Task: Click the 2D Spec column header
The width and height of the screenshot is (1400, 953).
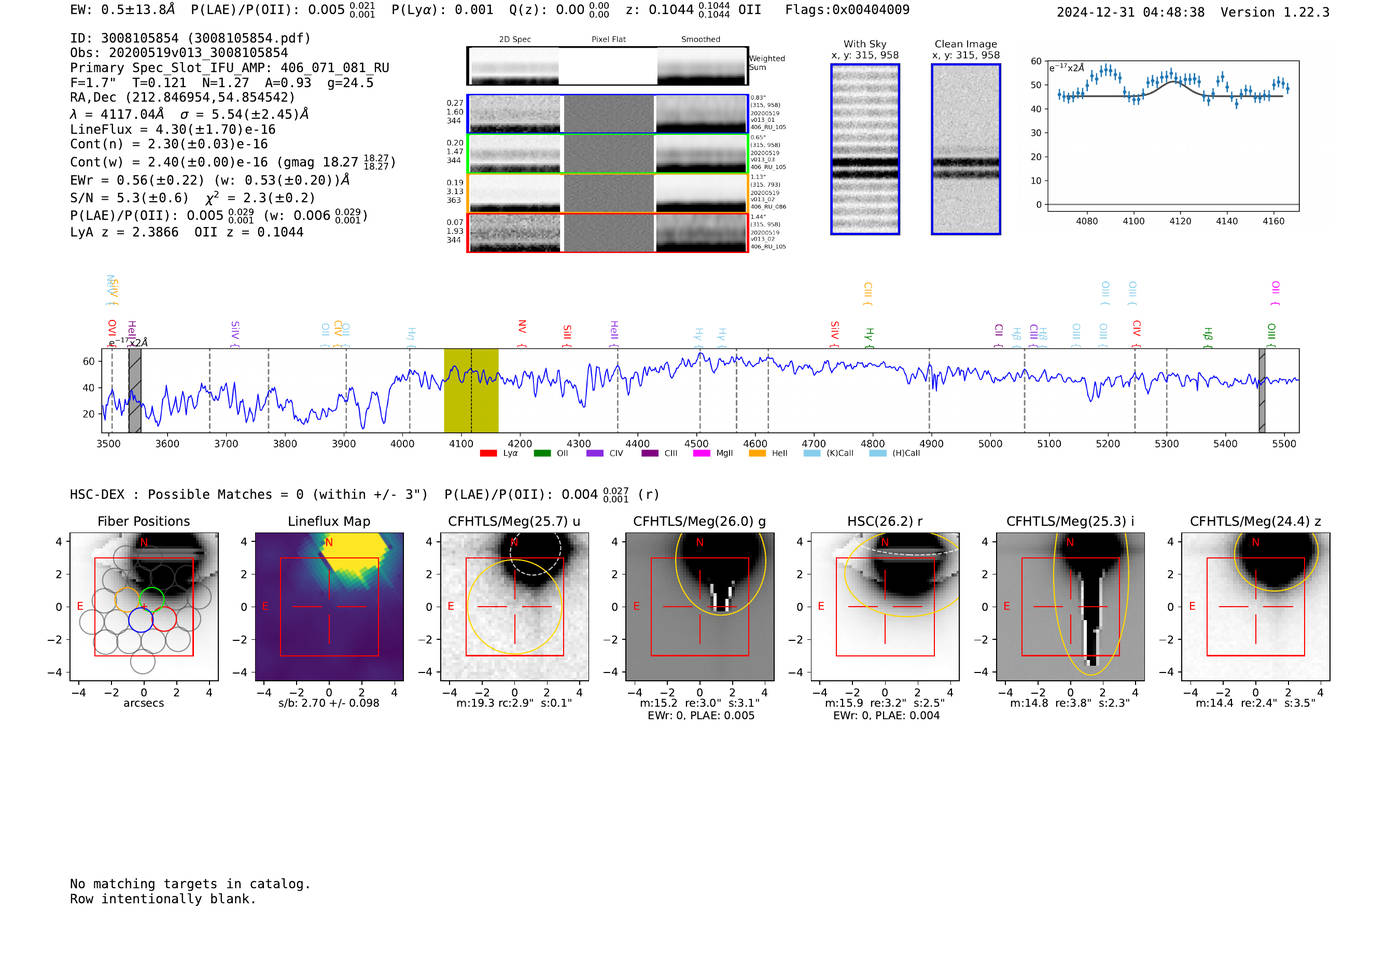Action: (x=515, y=40)
